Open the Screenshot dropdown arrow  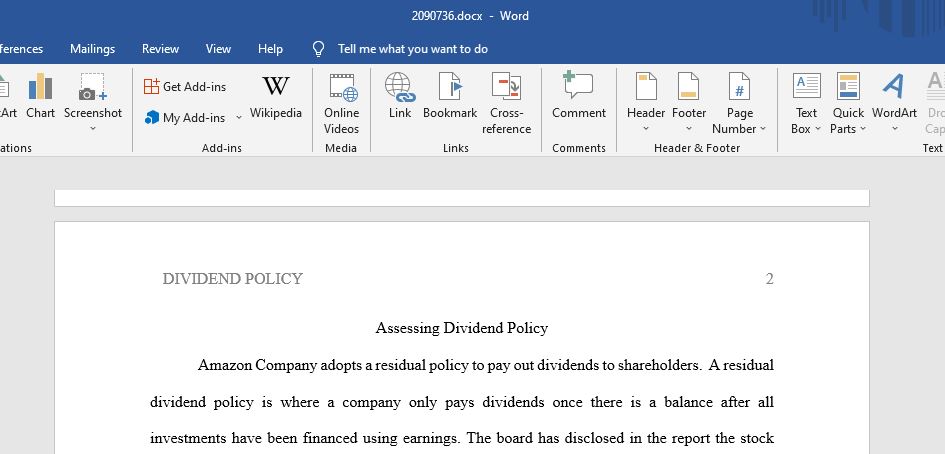coord(93,128)
